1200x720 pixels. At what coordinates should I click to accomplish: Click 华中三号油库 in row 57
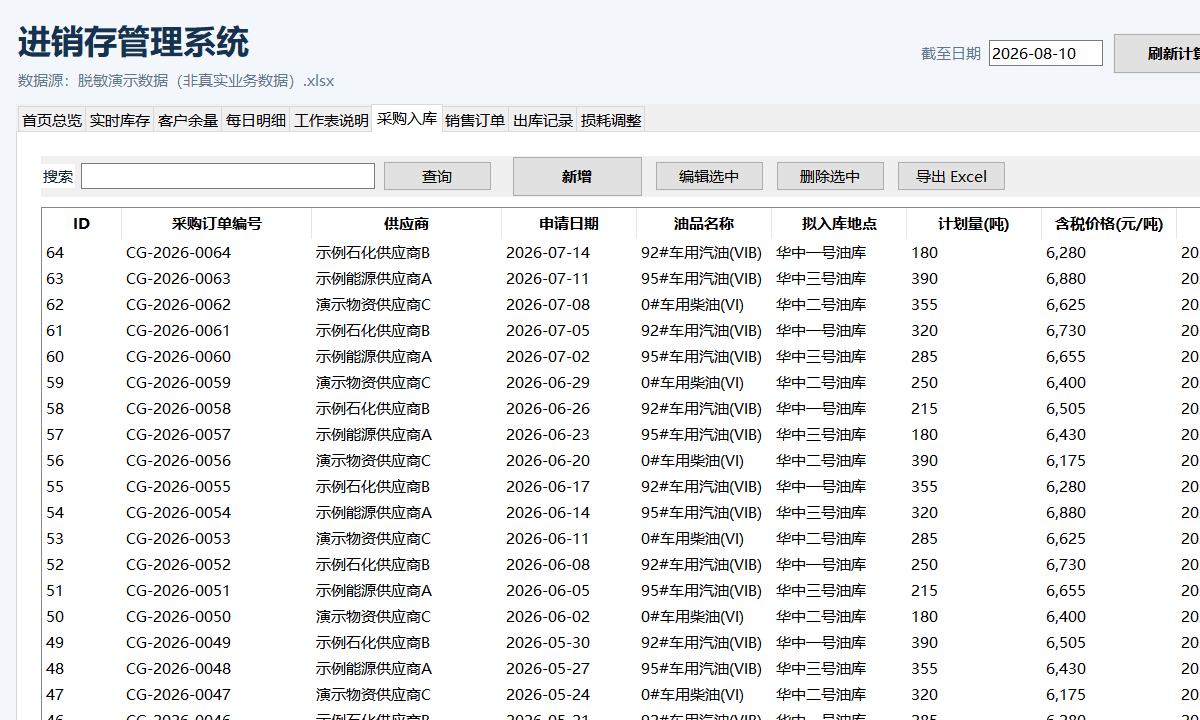click(821, 434)
